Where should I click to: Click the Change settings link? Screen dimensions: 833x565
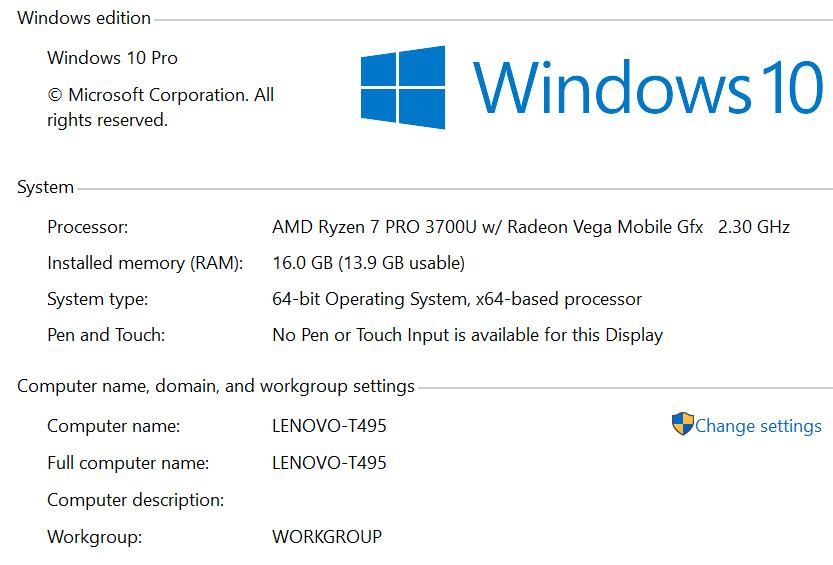coord(758,426)
